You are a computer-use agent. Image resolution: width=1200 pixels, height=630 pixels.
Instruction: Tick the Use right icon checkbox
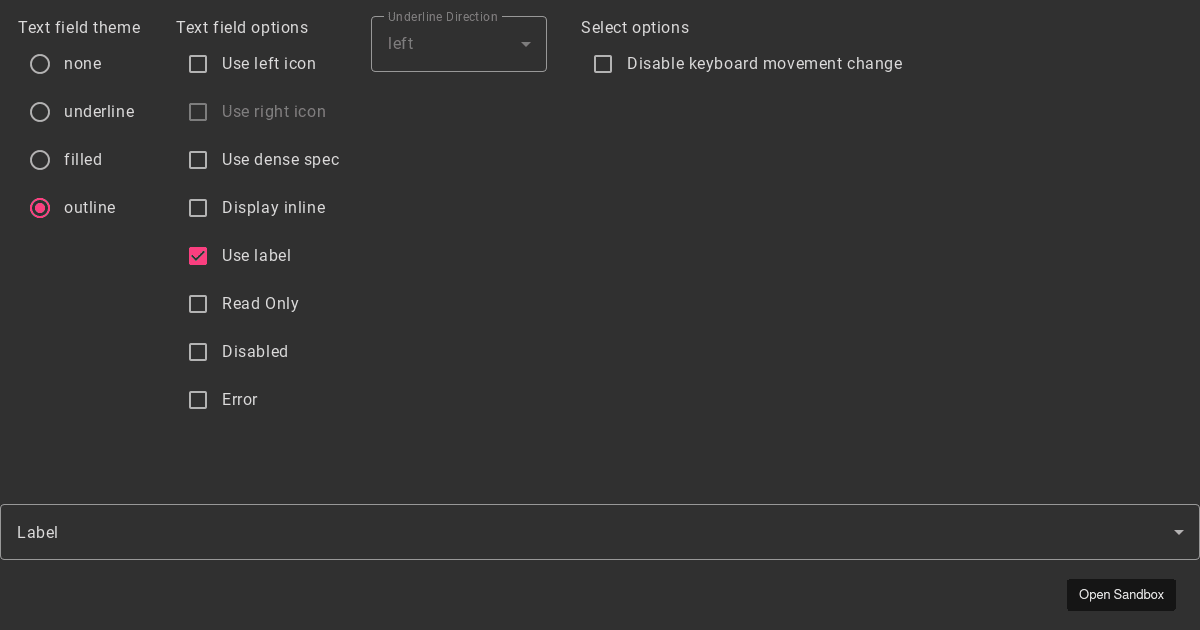[x=198, y=112]
